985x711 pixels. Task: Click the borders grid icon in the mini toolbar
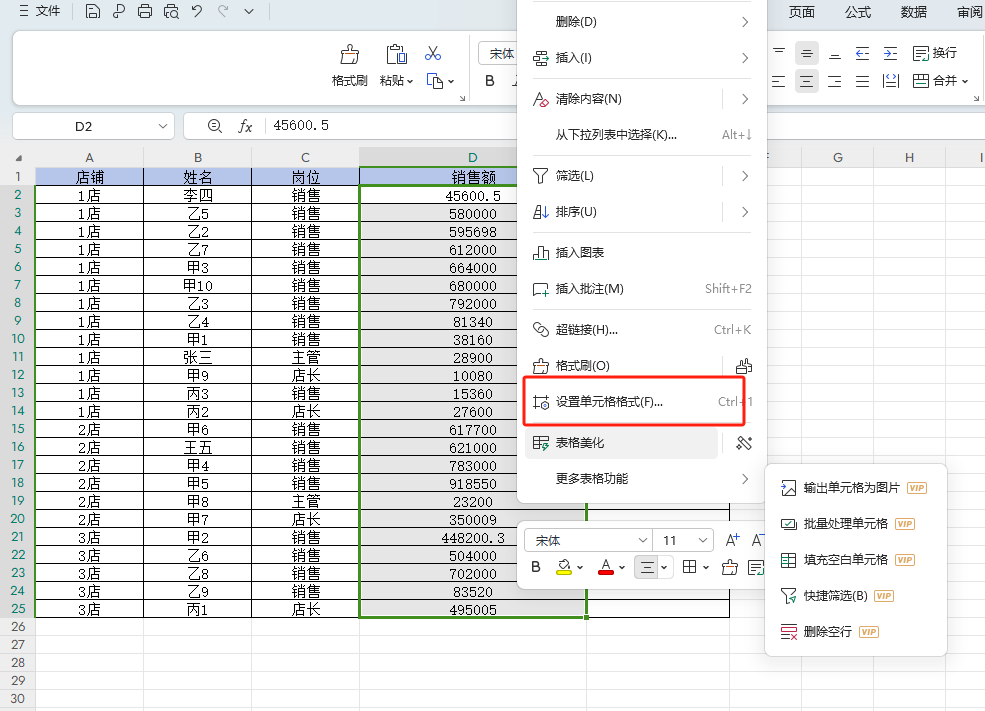click(x=689, y=567)
